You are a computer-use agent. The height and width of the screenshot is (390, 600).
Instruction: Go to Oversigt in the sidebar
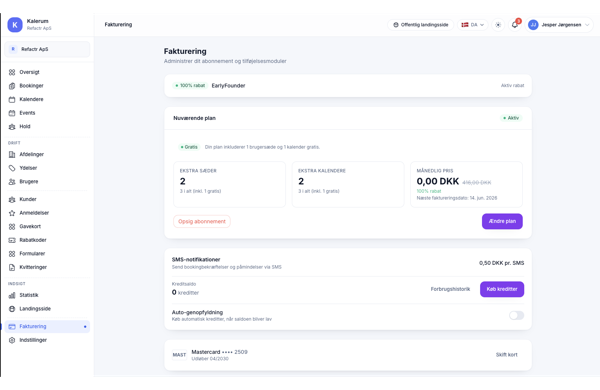(47, 72)
